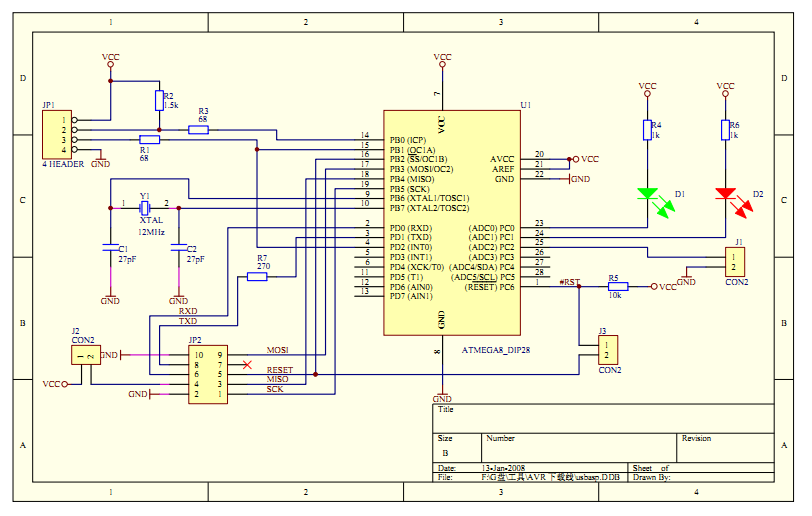Click the 12MHz crystal value text
Viewport: 812px width, 516px height.
click(151, 232)
